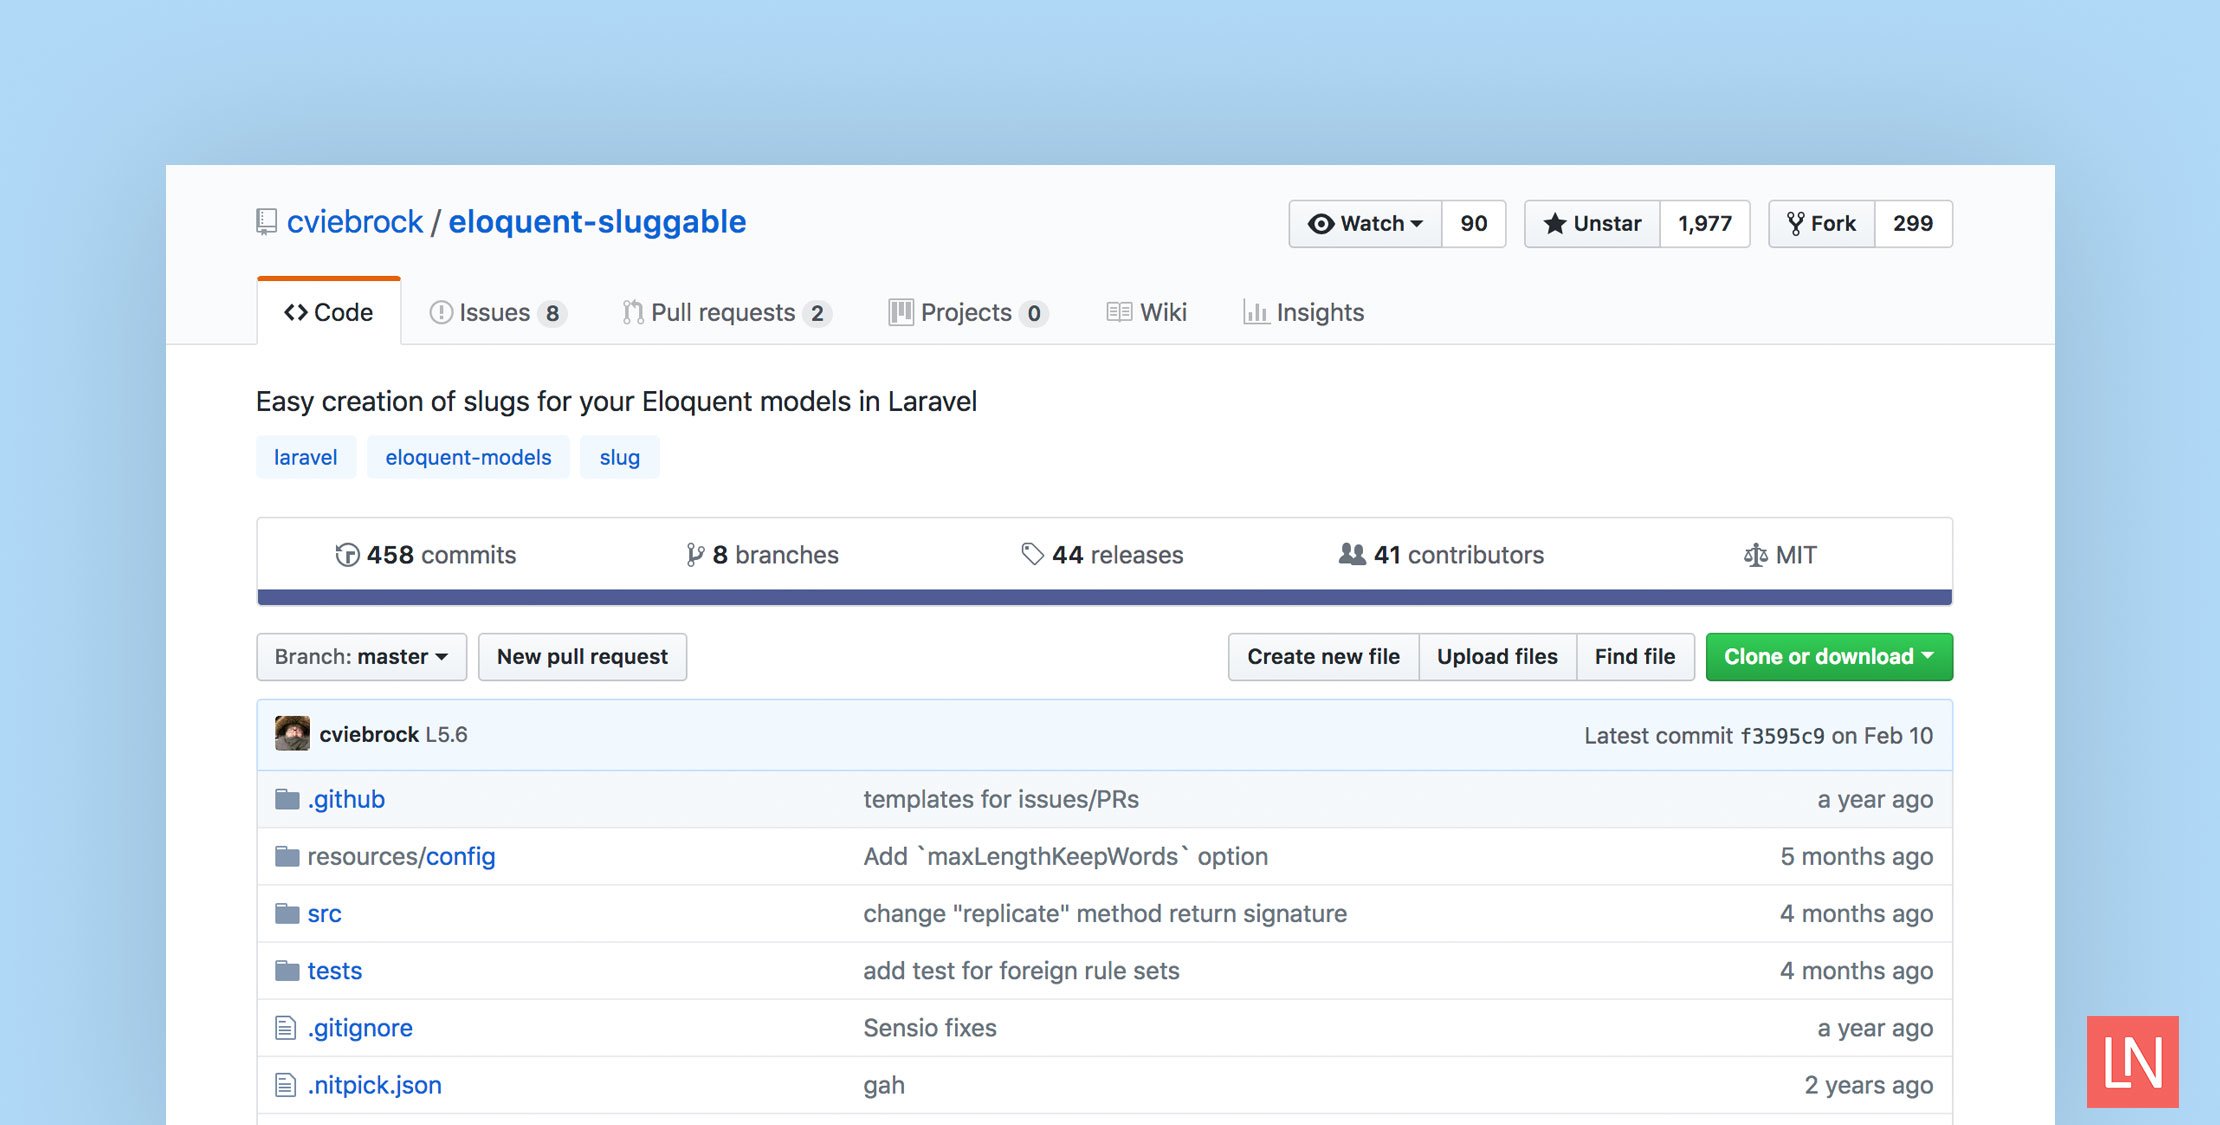Click the resources/config folder icon
The image size is (2220, 1125).
click(287, 856)
